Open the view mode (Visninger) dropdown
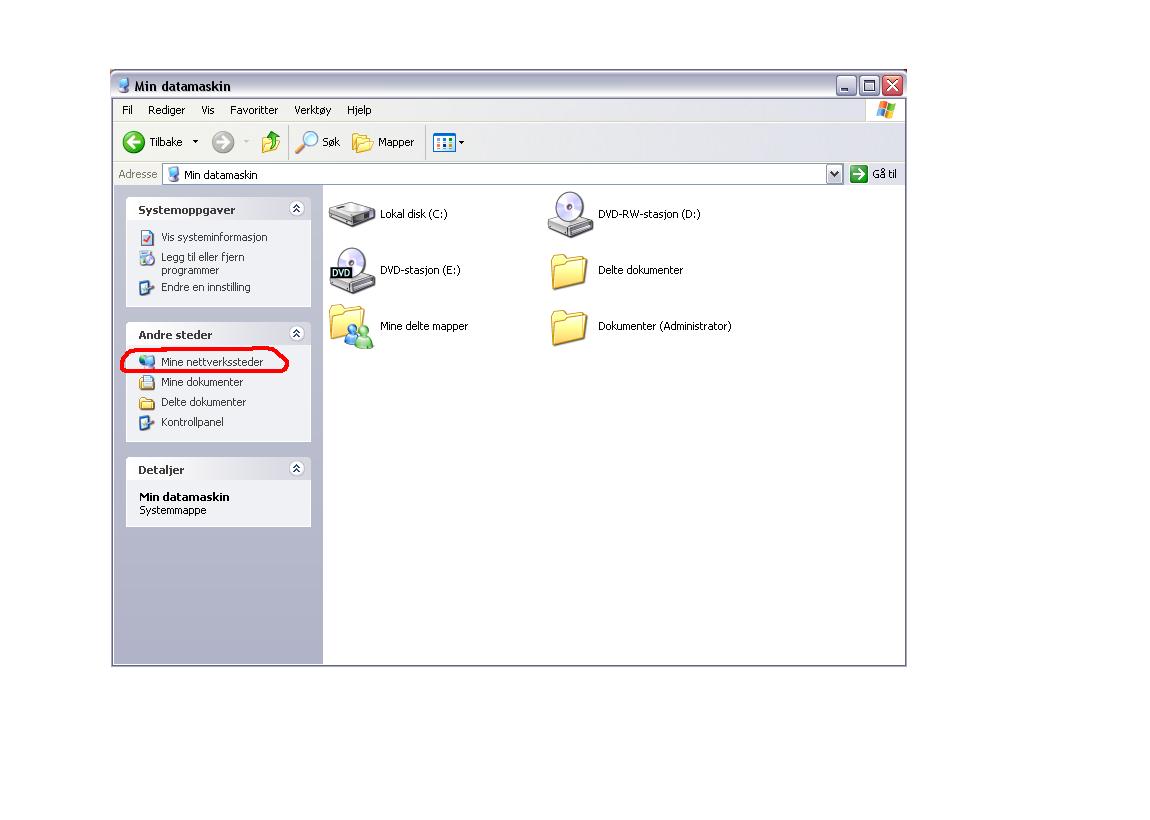This screenshot has height=820, width=1150. click(x=448, y=142)
